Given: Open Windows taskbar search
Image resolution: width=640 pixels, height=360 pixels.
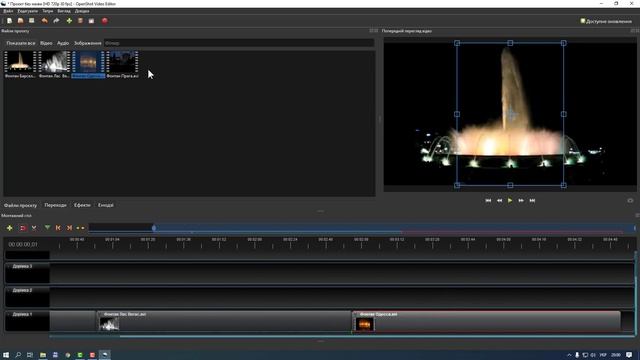Looking at the screenshot, I should point(18,355).
